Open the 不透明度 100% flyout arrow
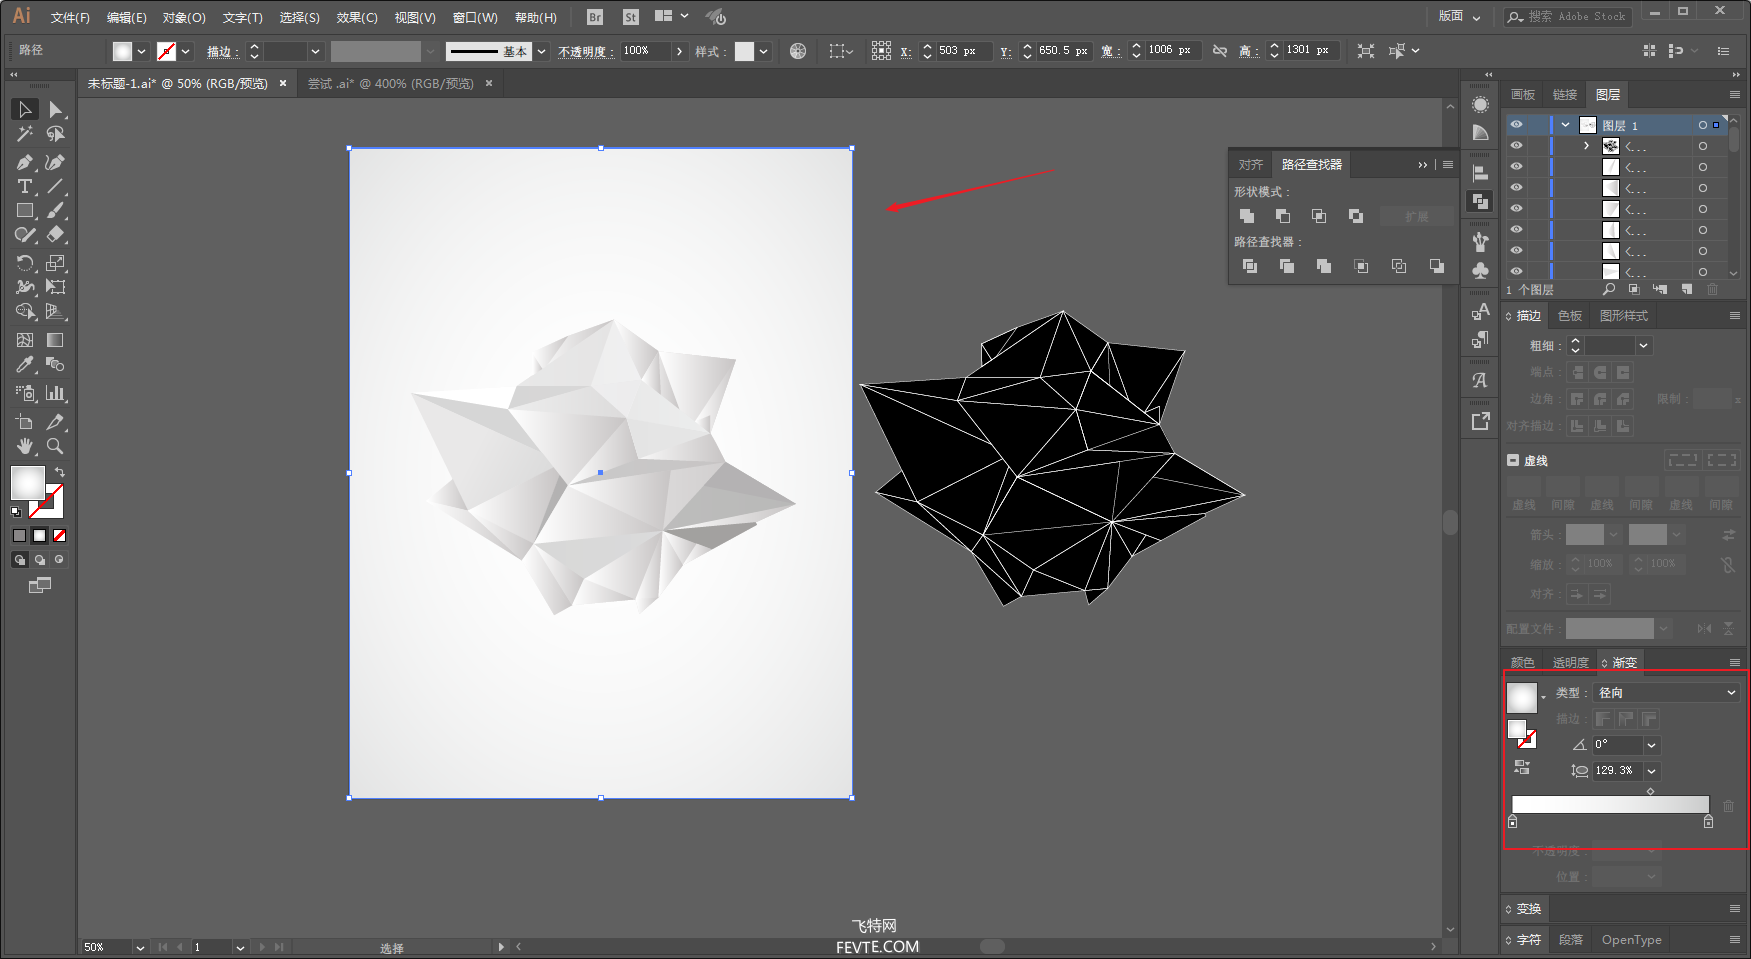 tap(680, 51)
